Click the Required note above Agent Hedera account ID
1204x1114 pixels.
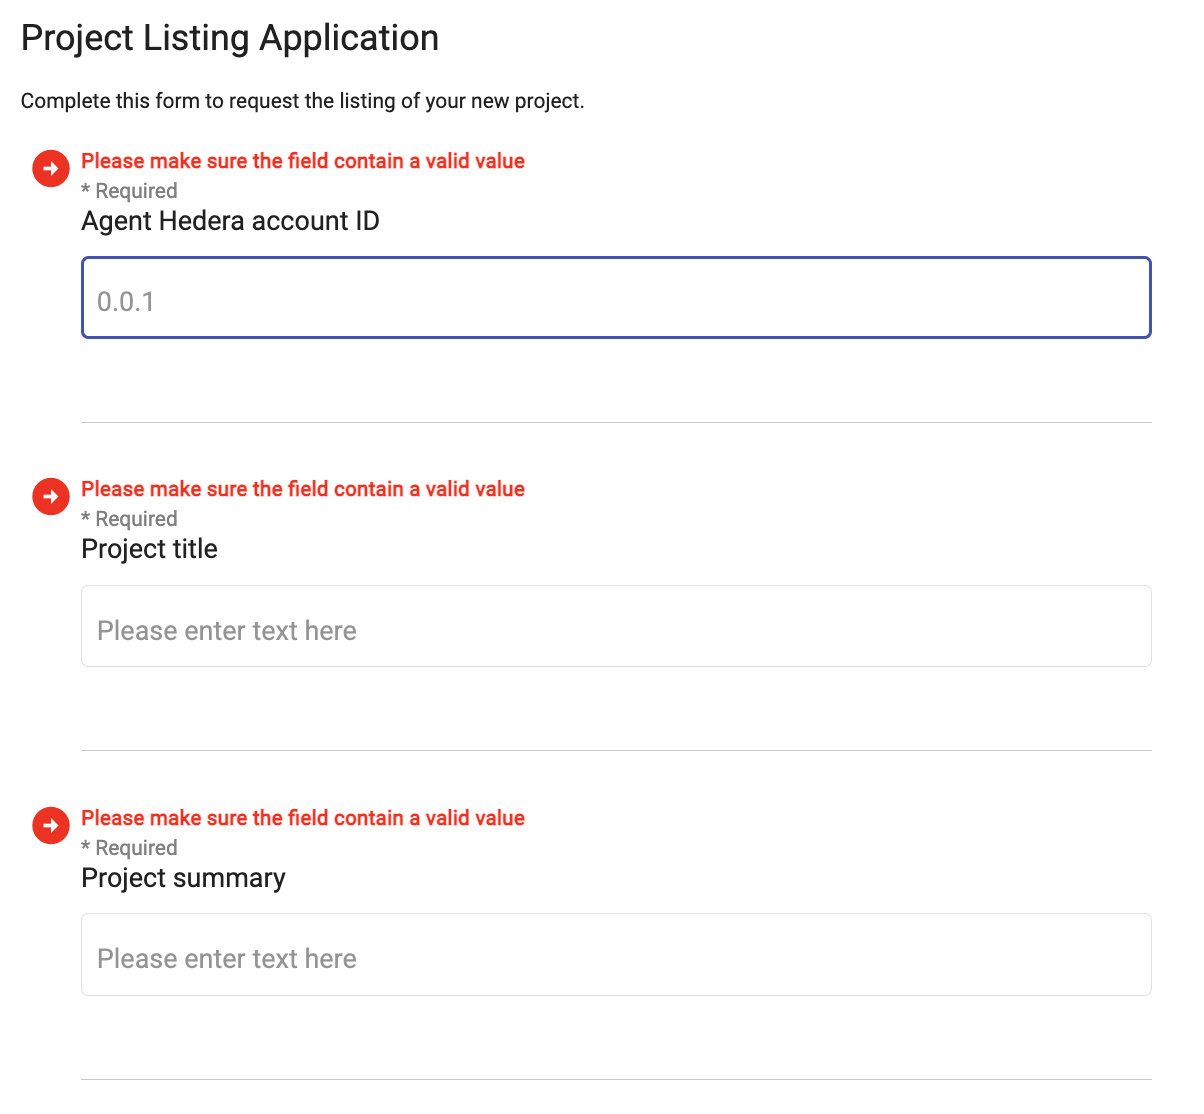[129, 191]
